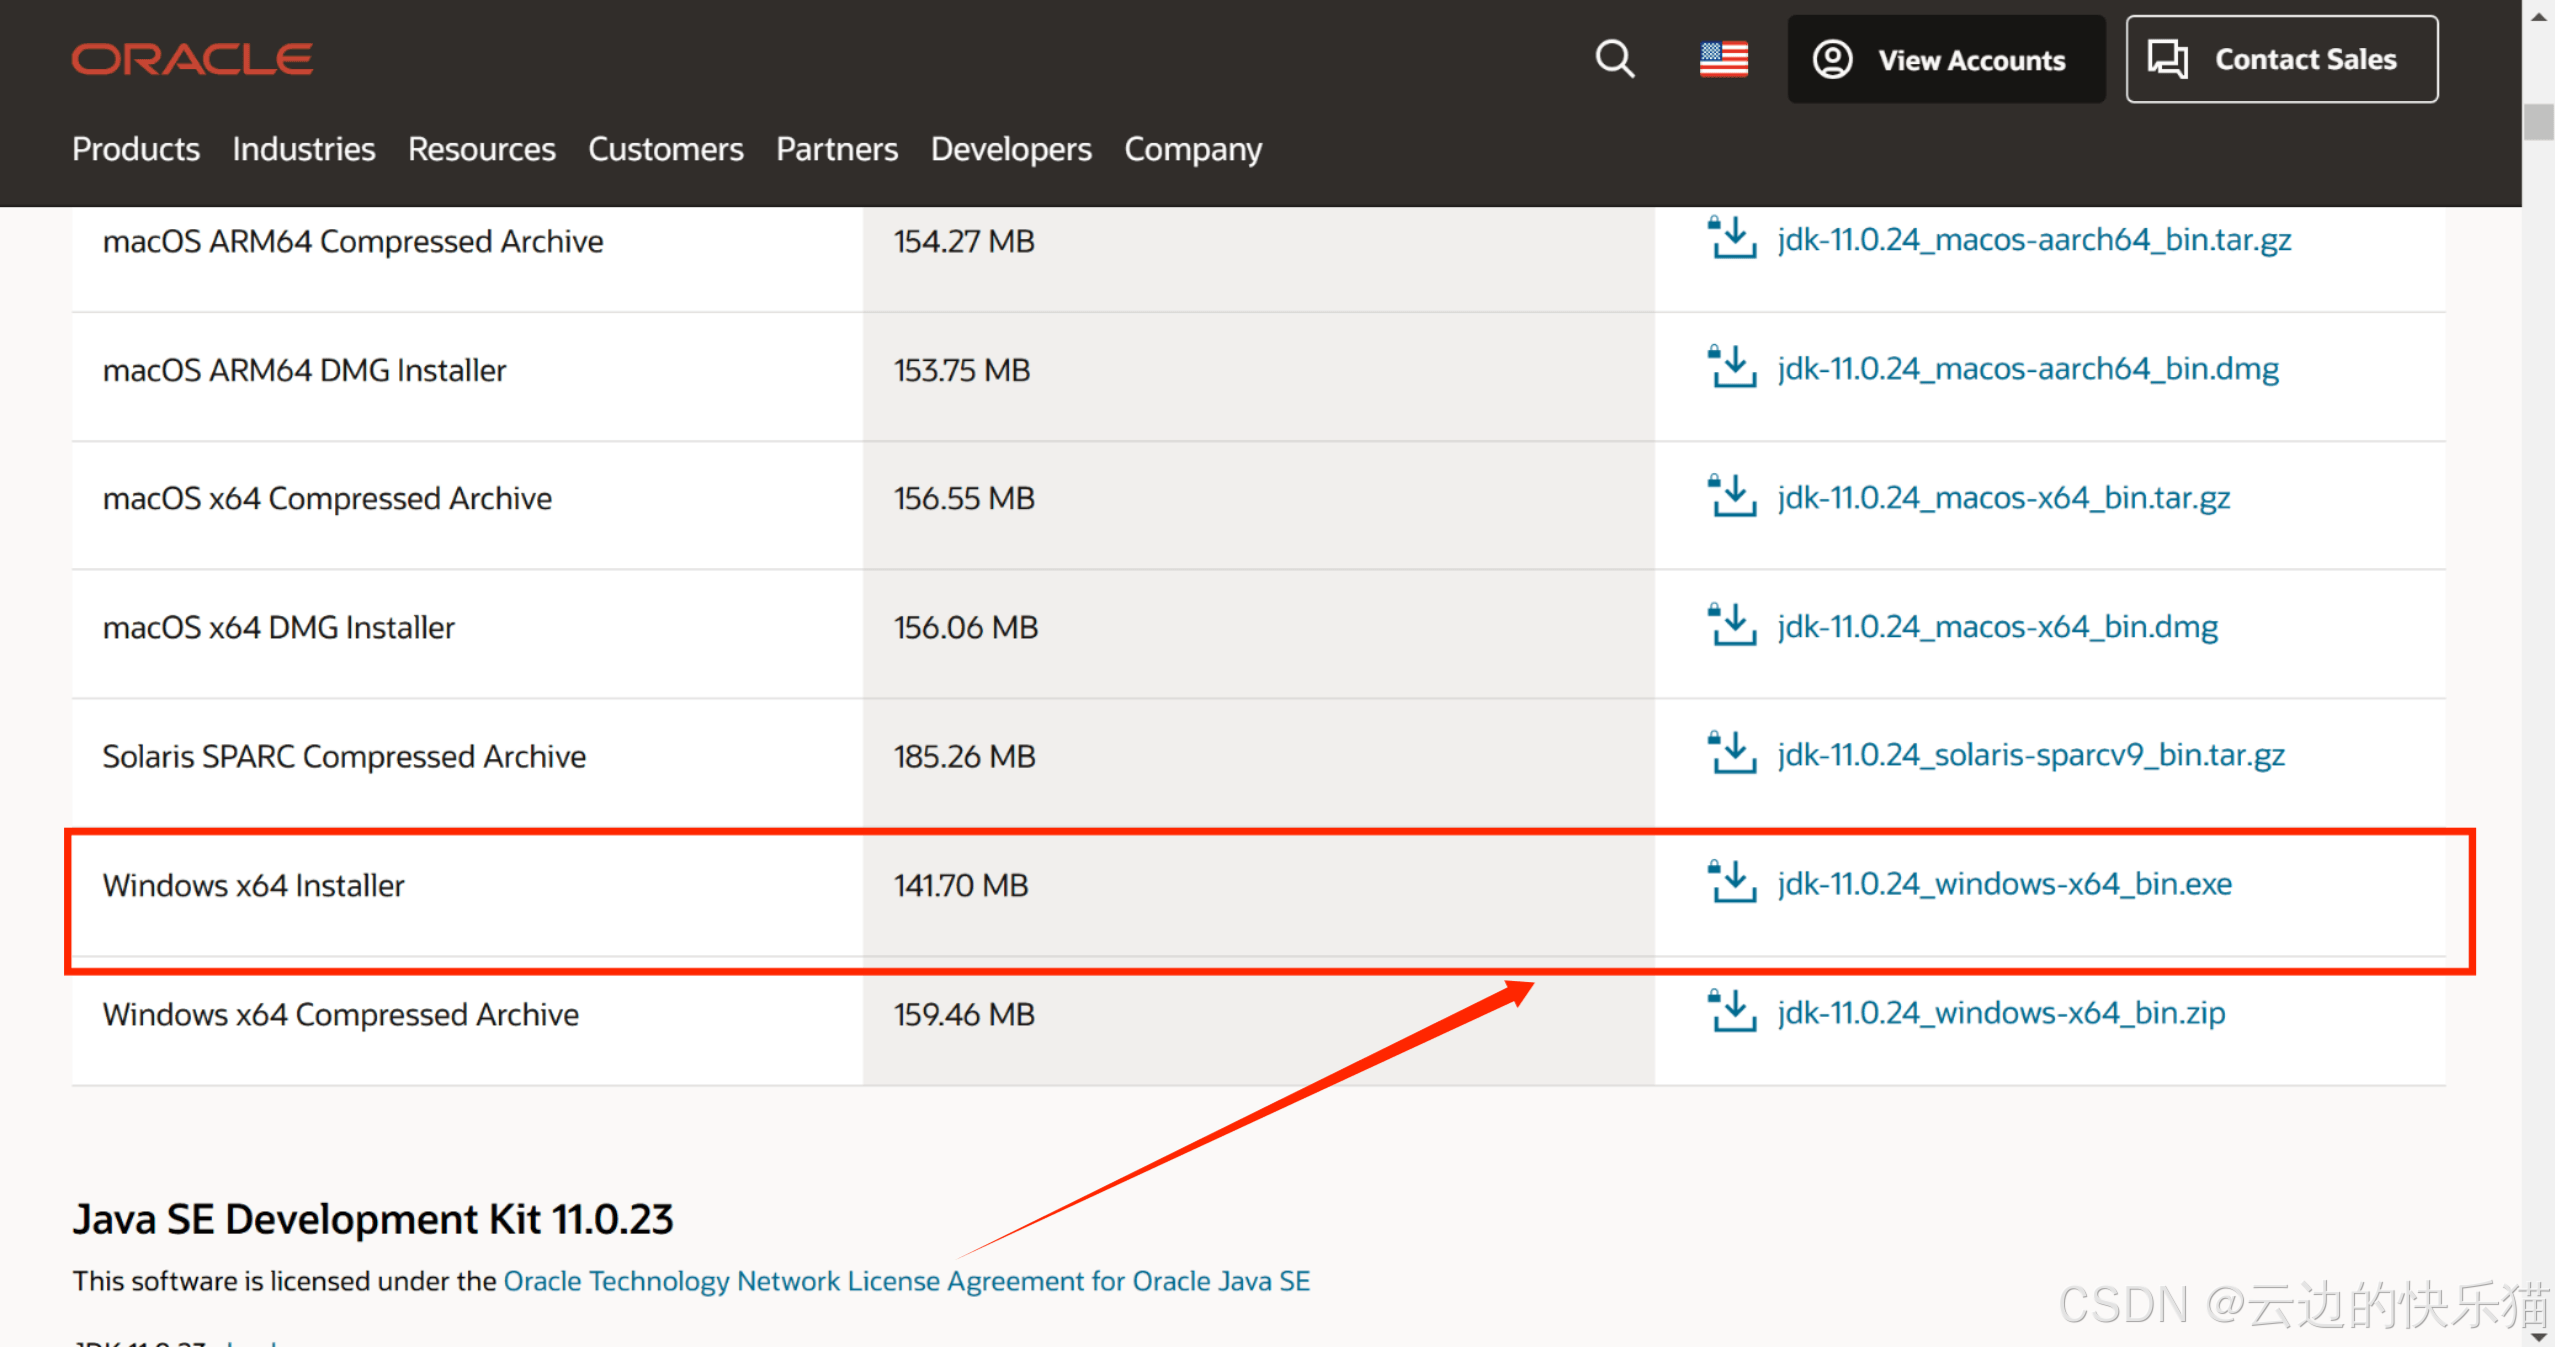Click the vertical scrollbar thumb
This screenshot has height=1347, width=2555.
(2538, 122)
